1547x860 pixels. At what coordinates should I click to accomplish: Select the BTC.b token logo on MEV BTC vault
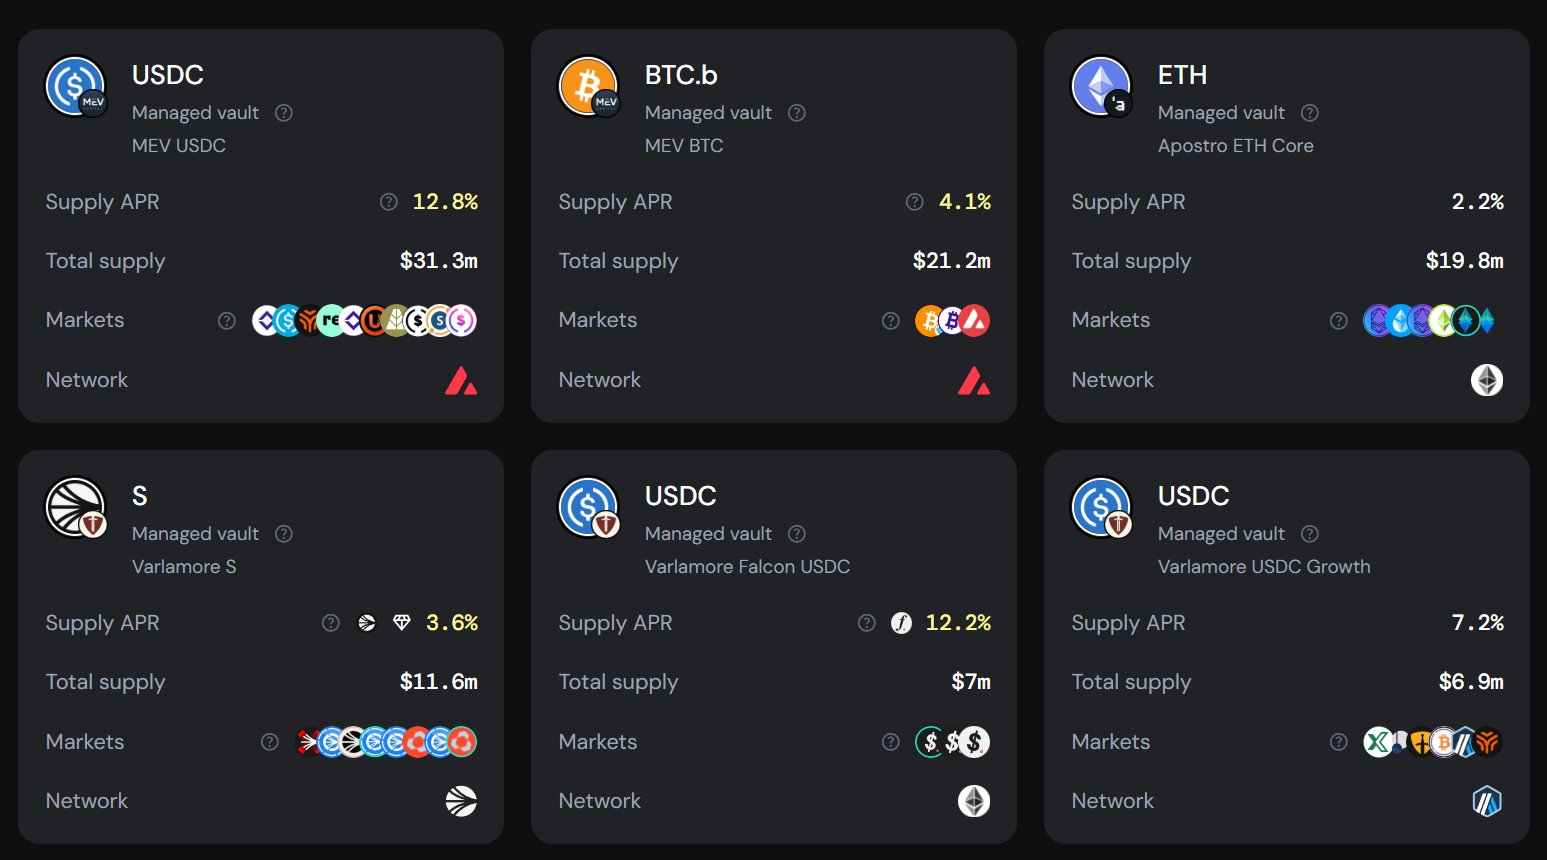click(589, 86)
